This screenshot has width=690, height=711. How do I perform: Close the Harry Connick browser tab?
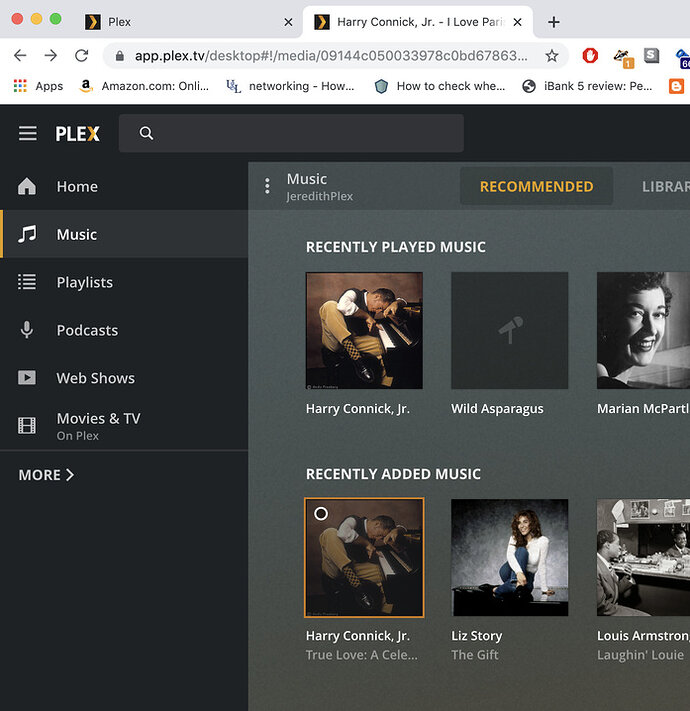pos(517,22)
